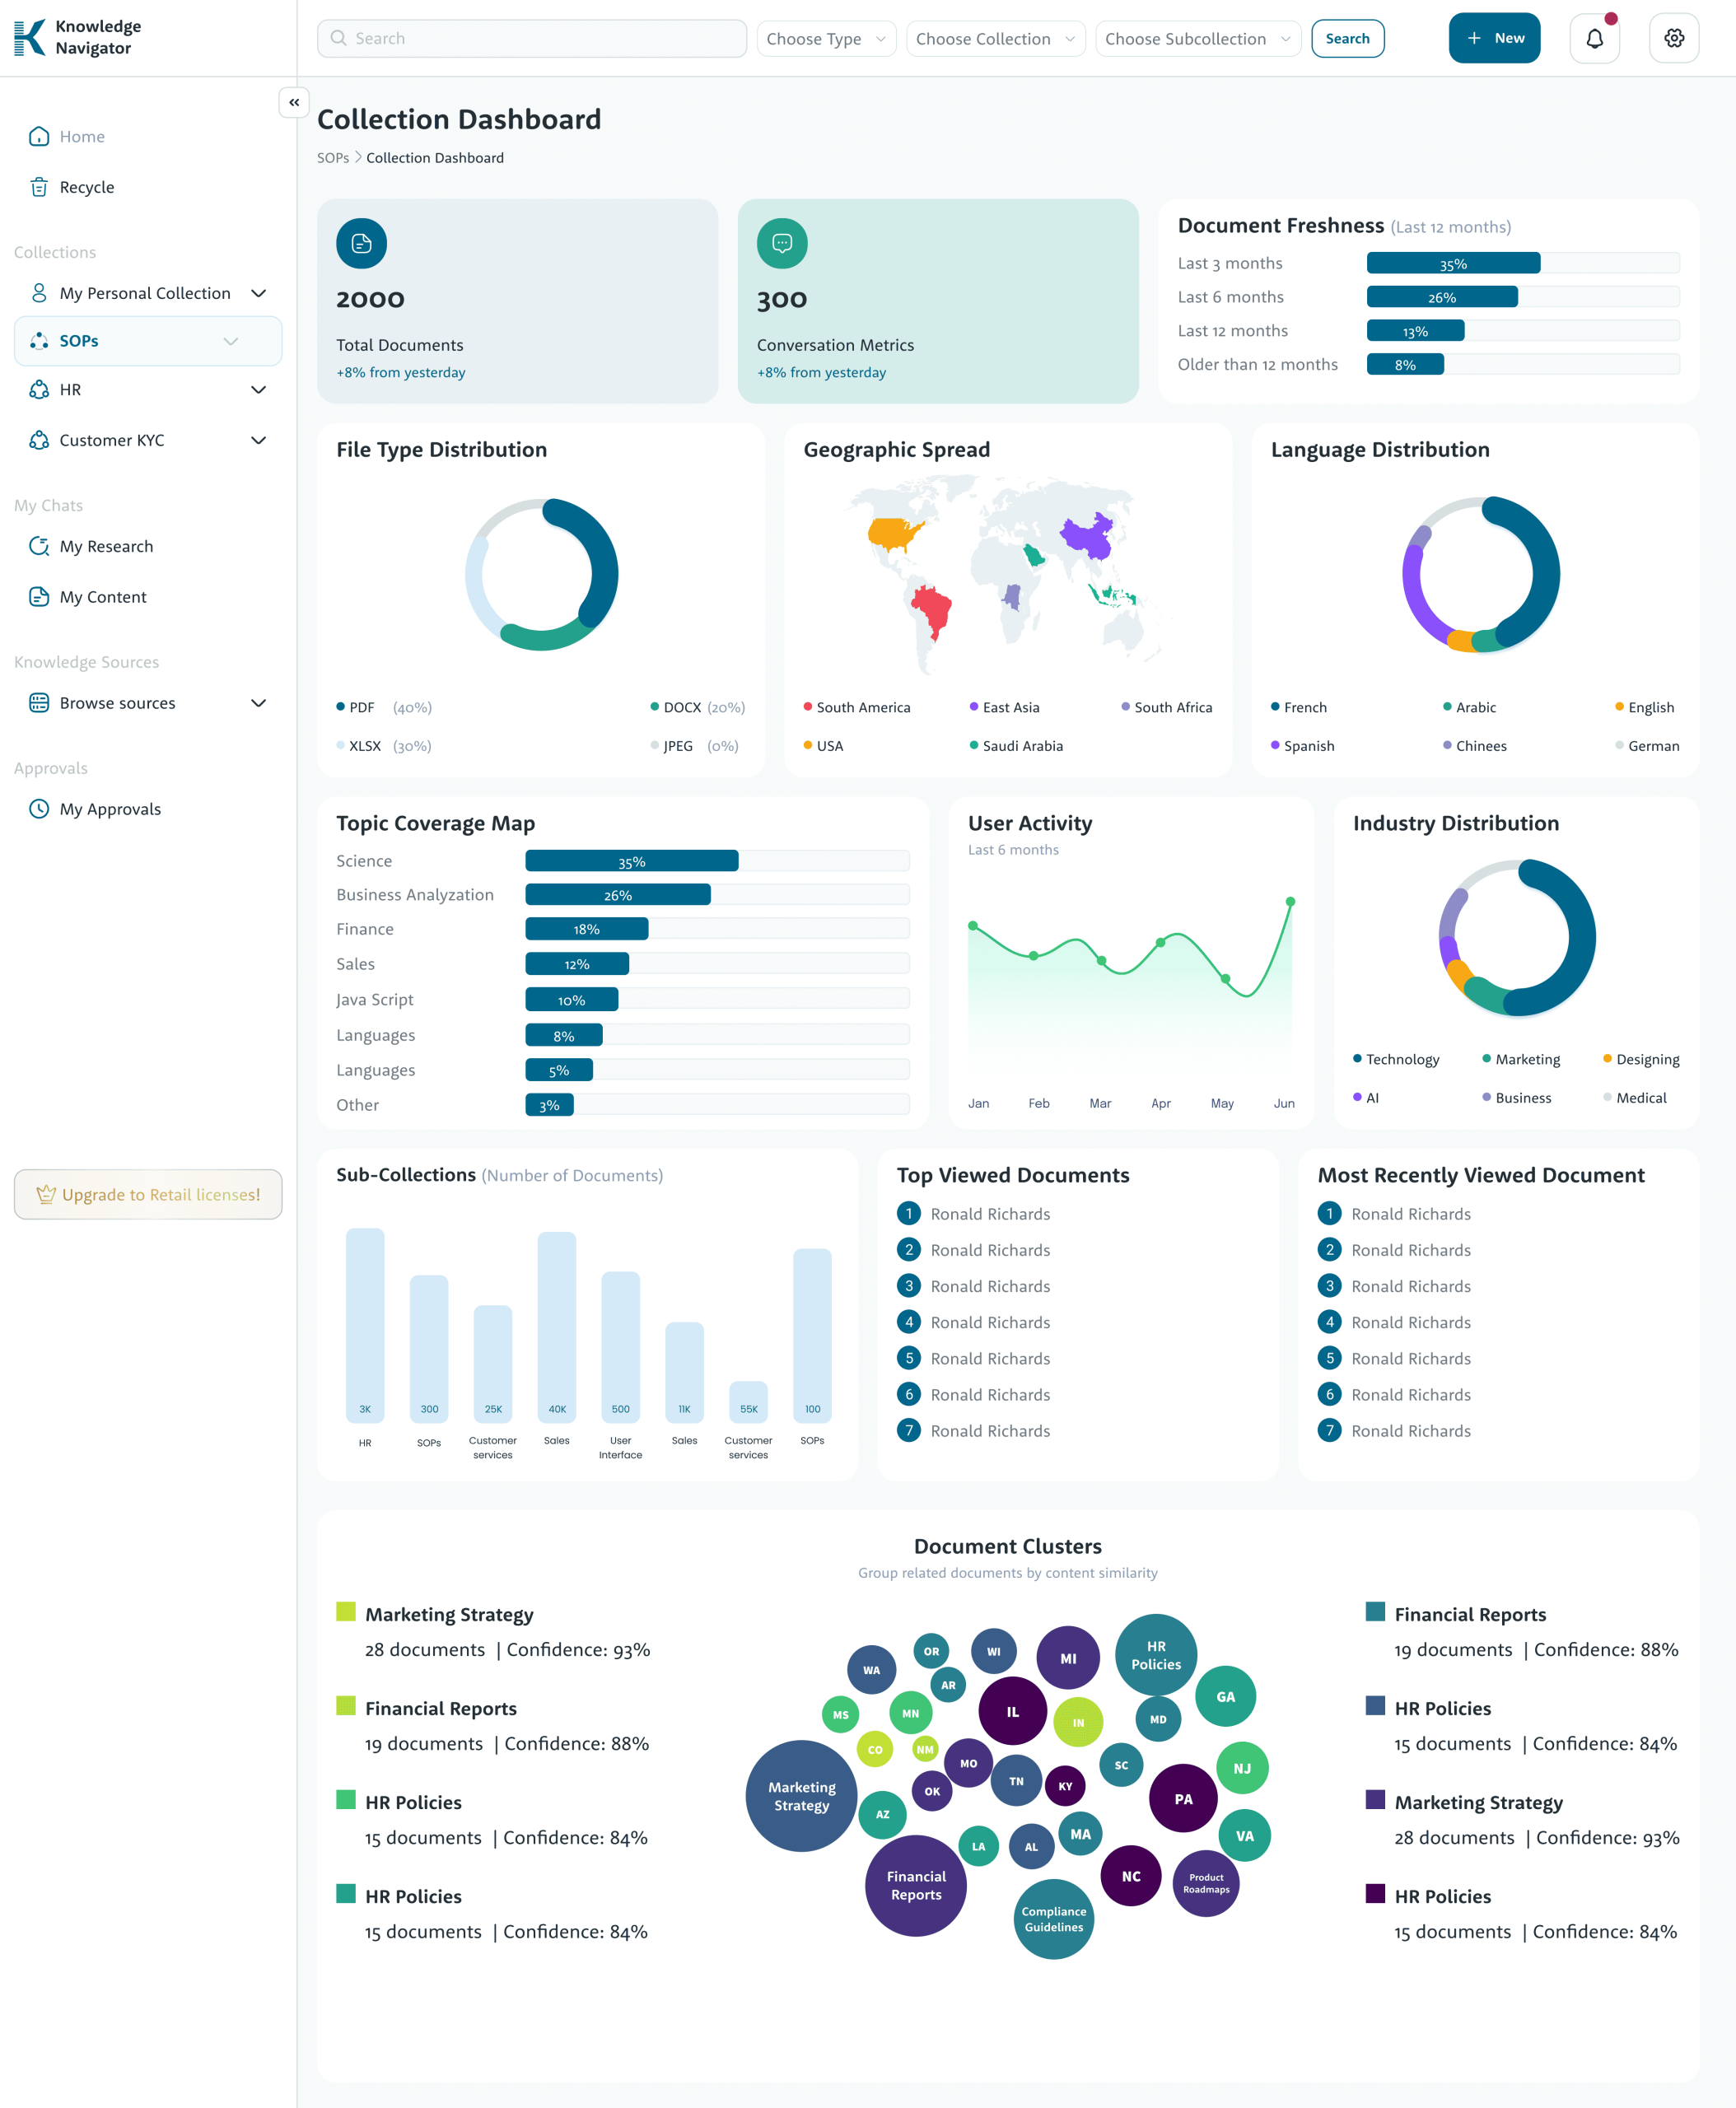Click Total Documents card icon
Viewport: 1736px width, 2108px height.
[361, 243]
